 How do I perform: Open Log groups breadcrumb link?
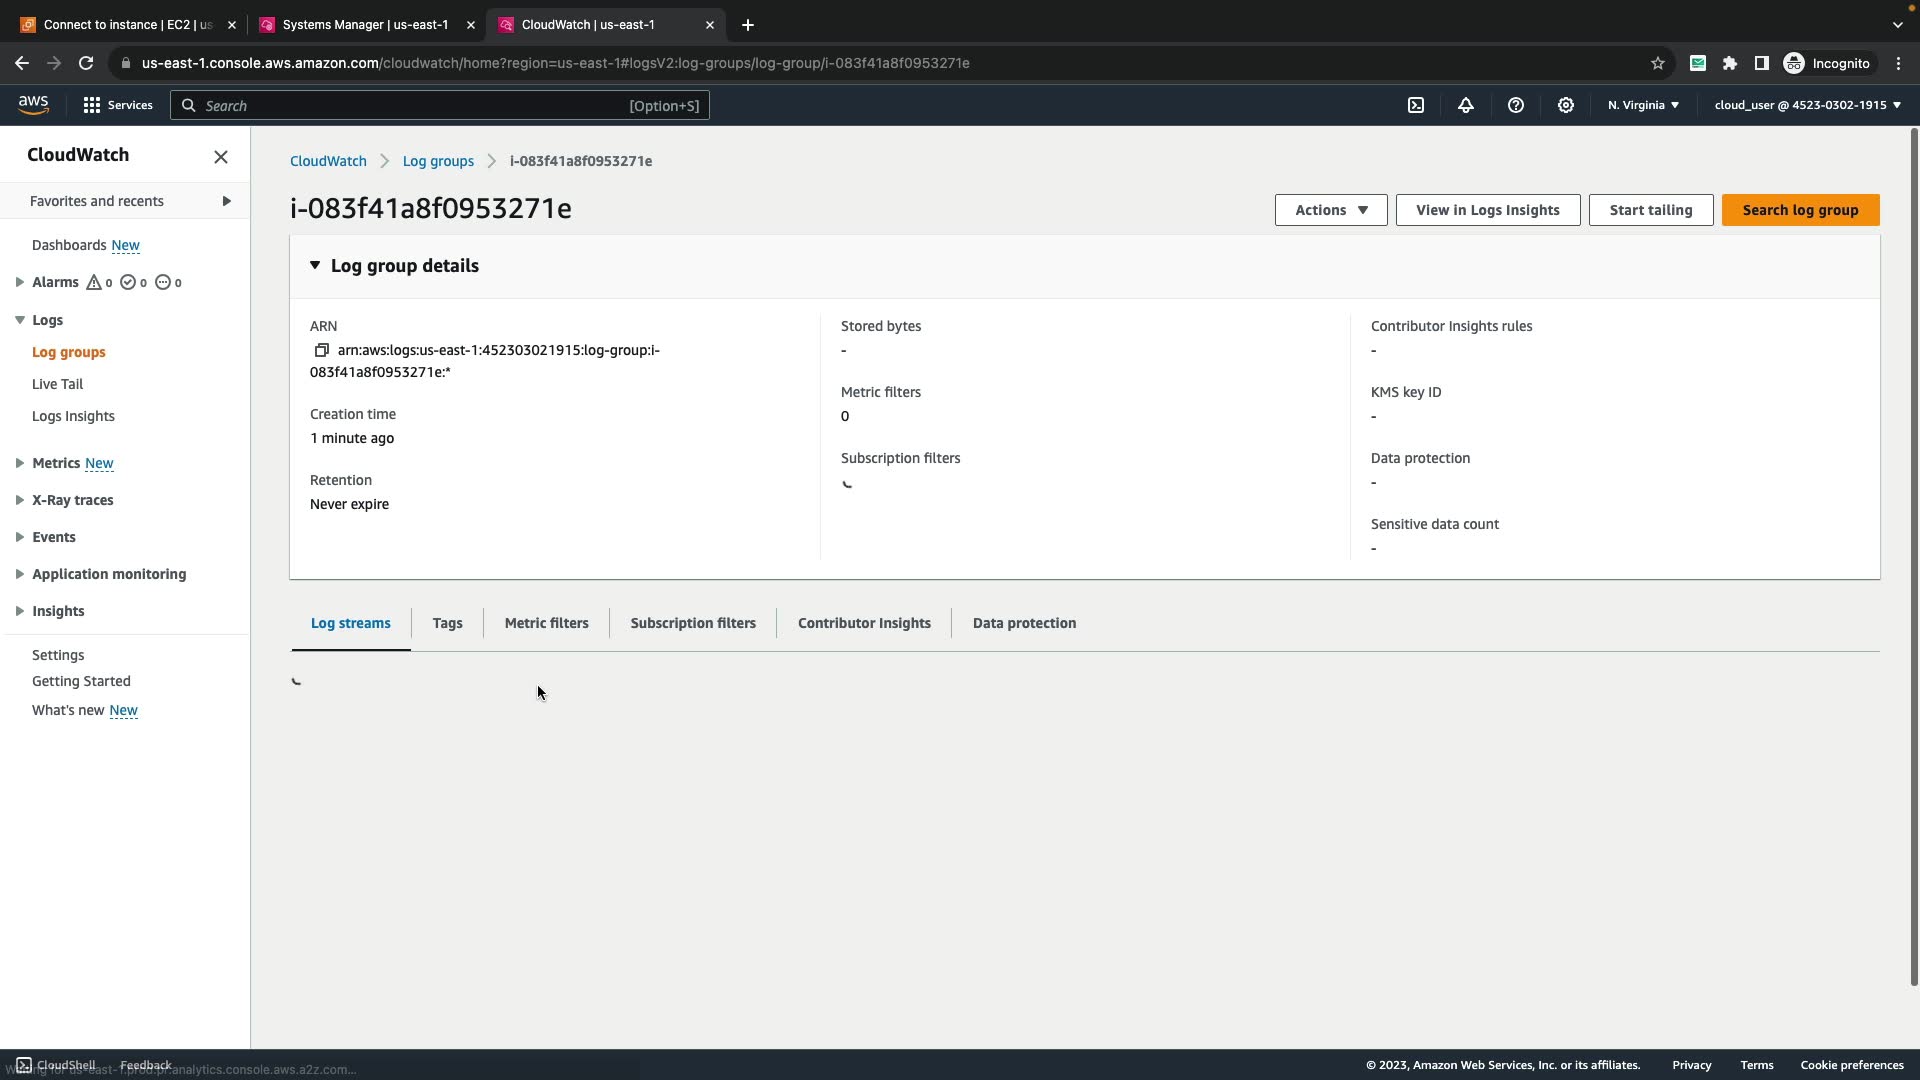coord(438,161)
